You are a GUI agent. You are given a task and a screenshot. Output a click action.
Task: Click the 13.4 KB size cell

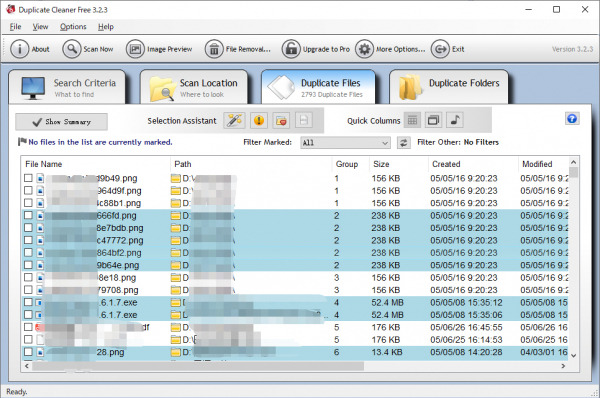click(387, 352)
